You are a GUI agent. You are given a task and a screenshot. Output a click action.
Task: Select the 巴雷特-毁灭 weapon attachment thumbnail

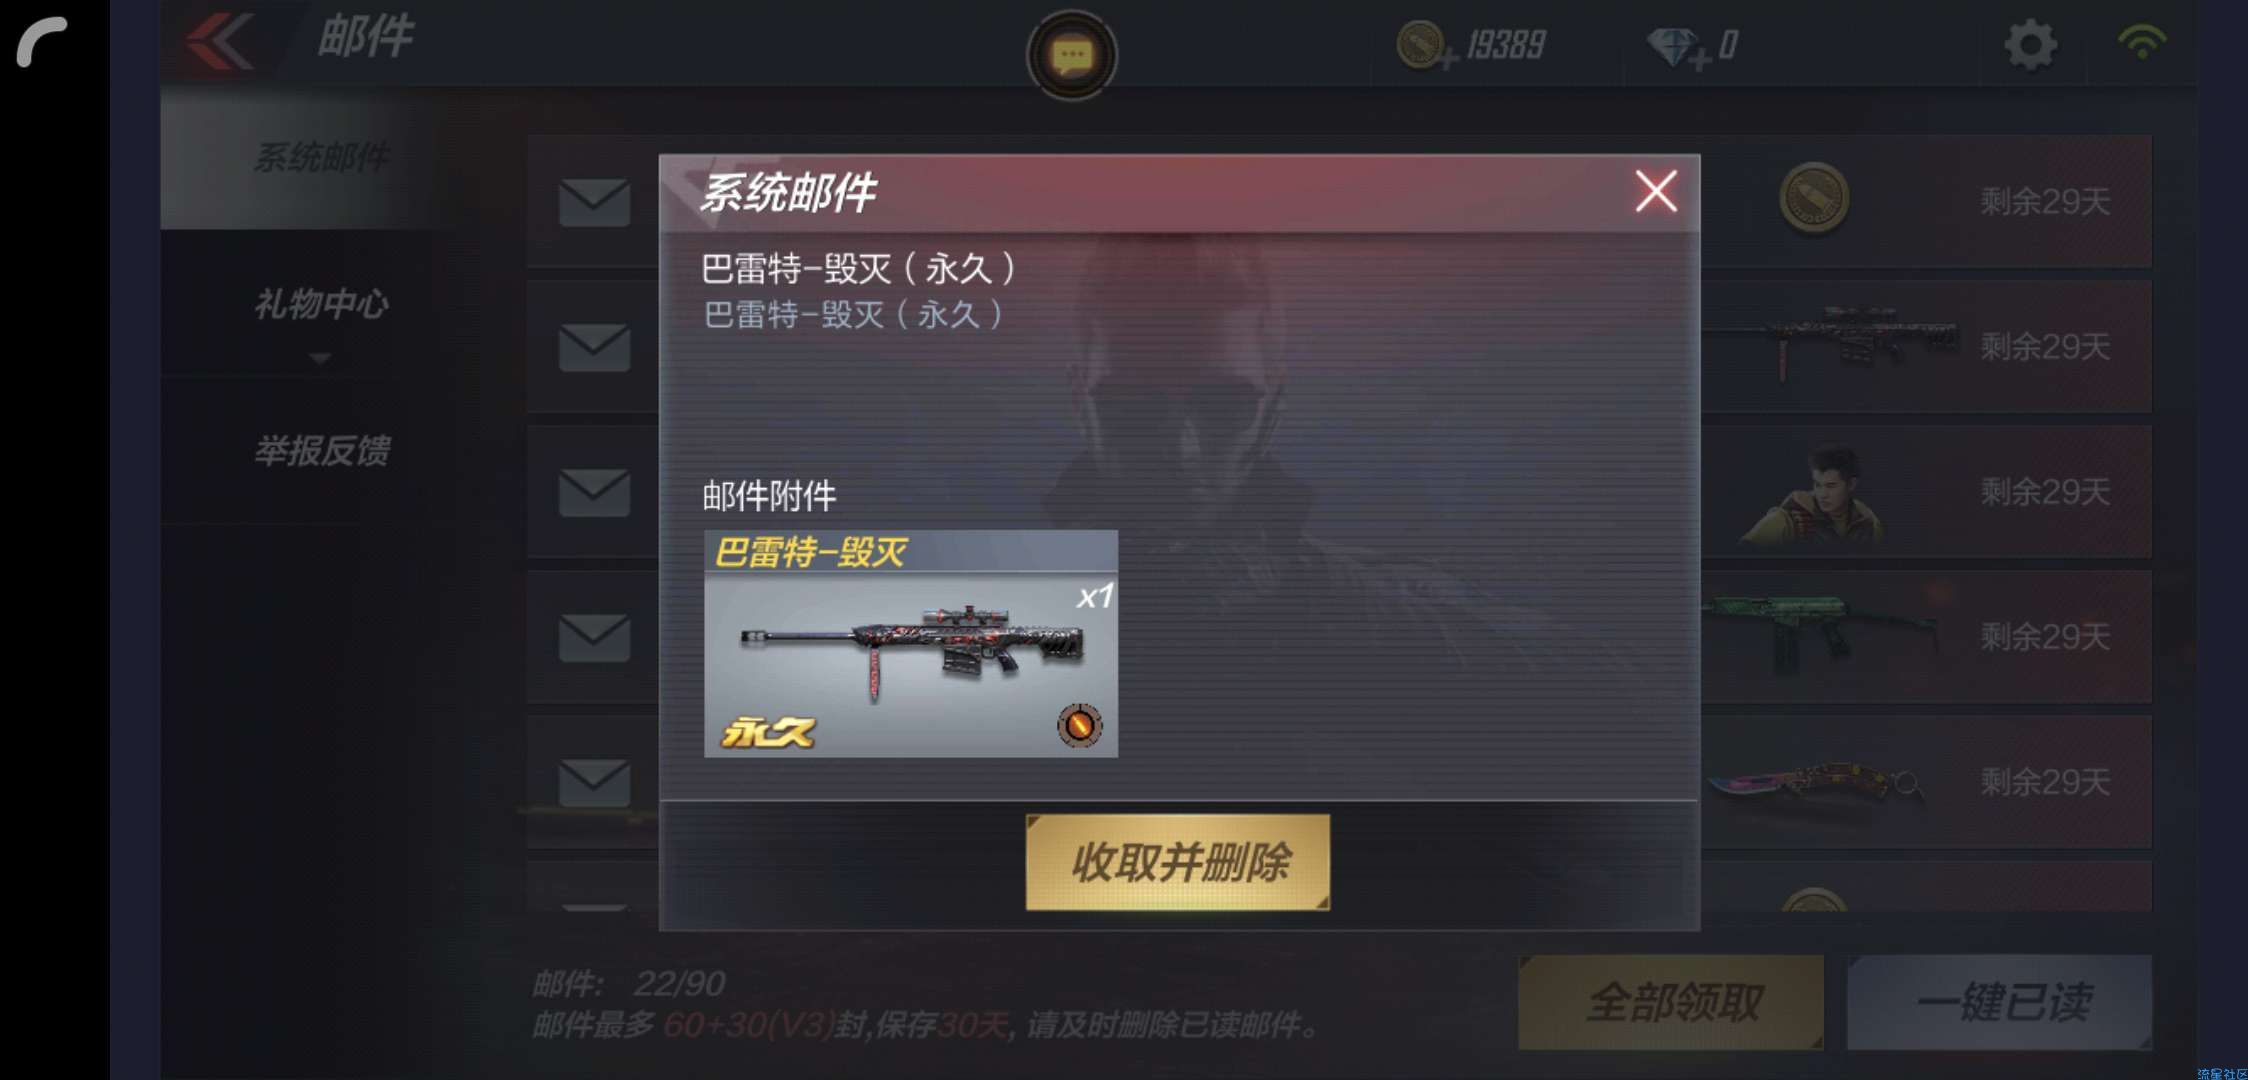911,643
